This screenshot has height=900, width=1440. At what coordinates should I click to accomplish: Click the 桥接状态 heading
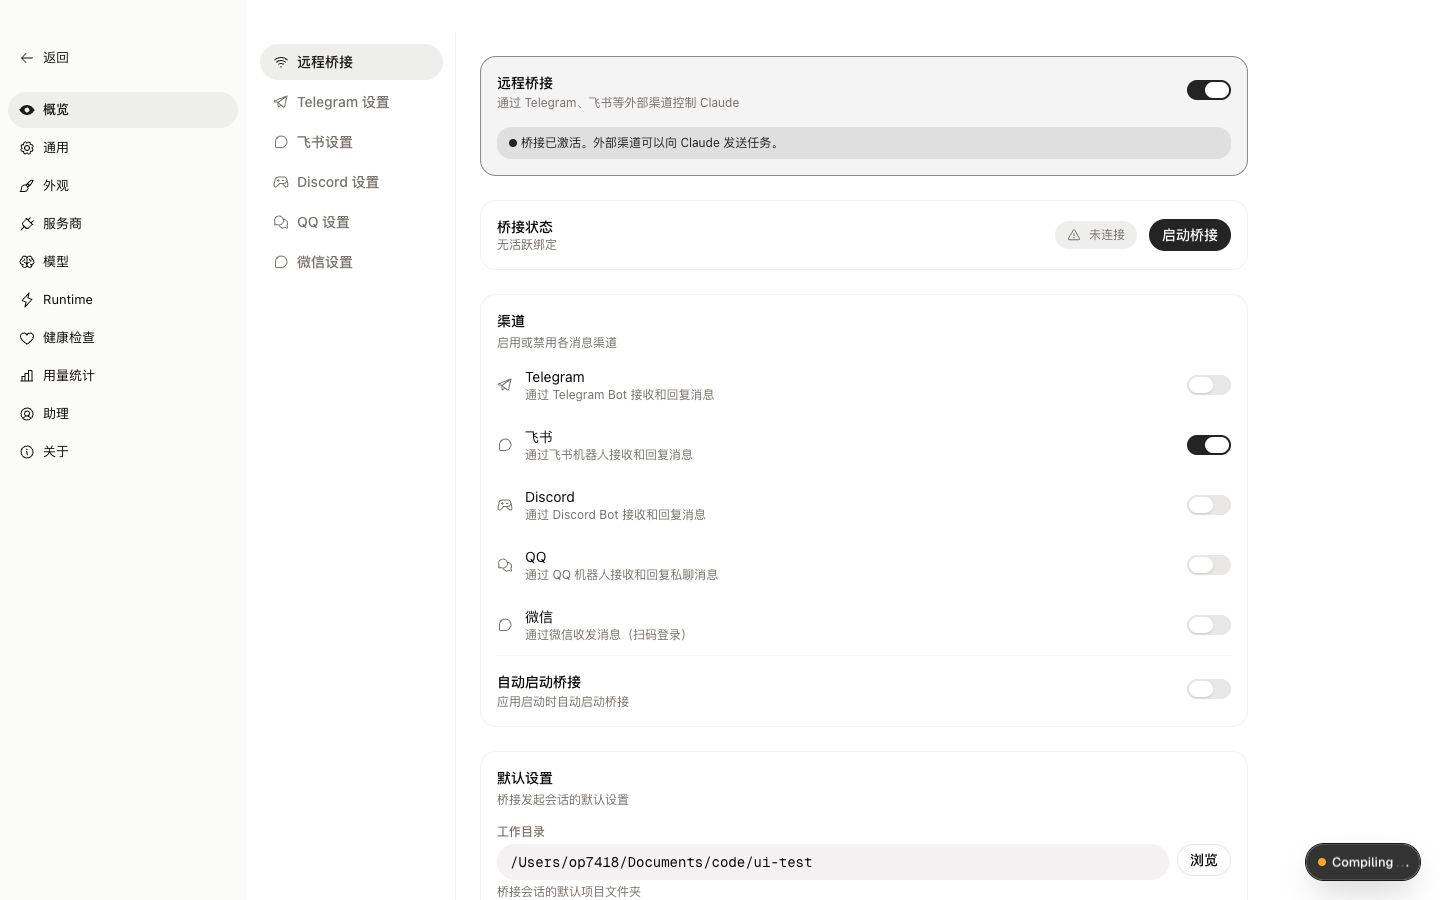525,227
